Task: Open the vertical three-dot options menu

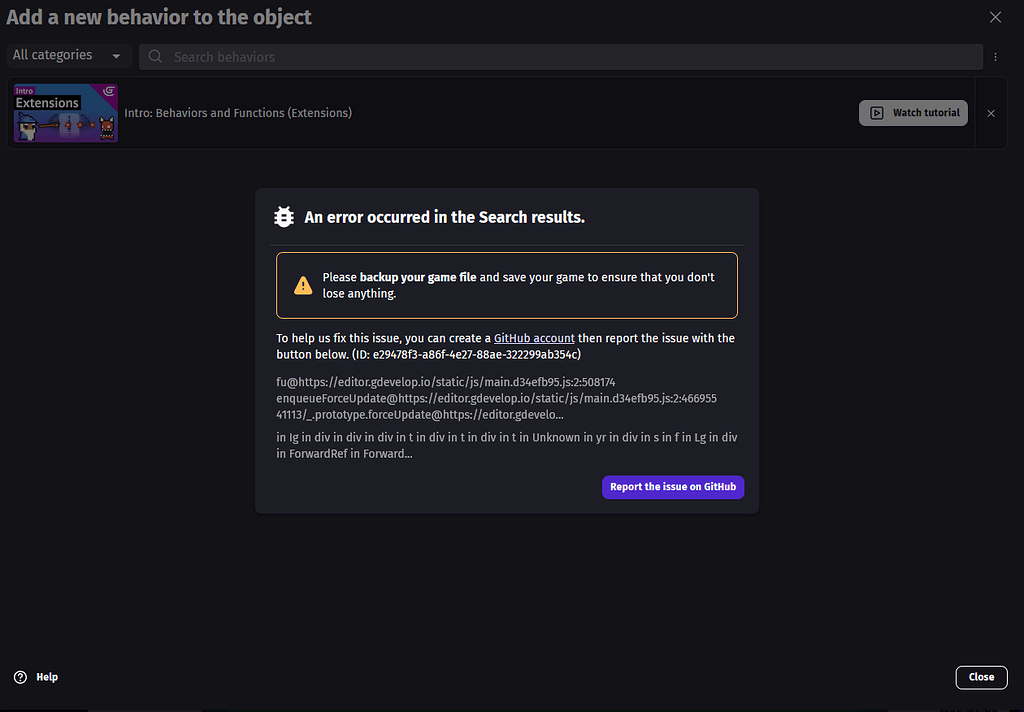Action: 996,57
